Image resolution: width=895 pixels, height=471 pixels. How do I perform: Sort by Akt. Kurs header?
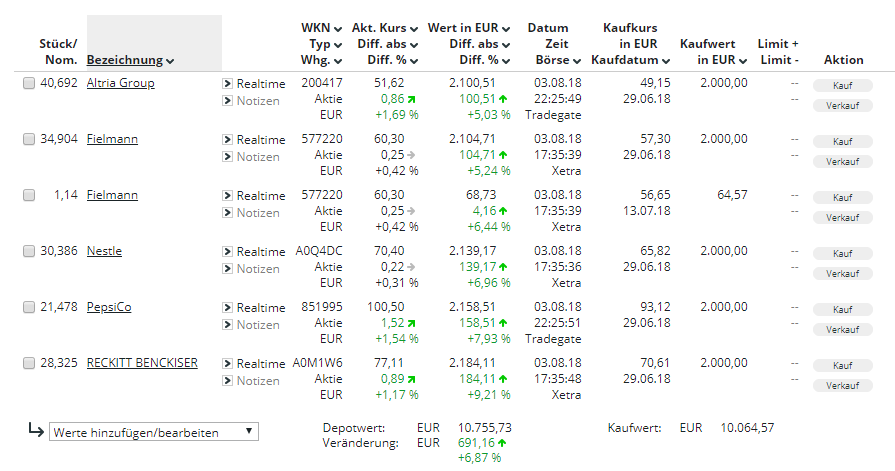(x=385, y=28)
